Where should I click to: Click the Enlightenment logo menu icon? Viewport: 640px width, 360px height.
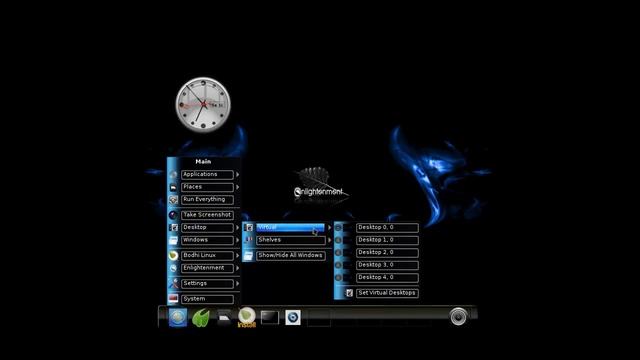tap(173, 268)
